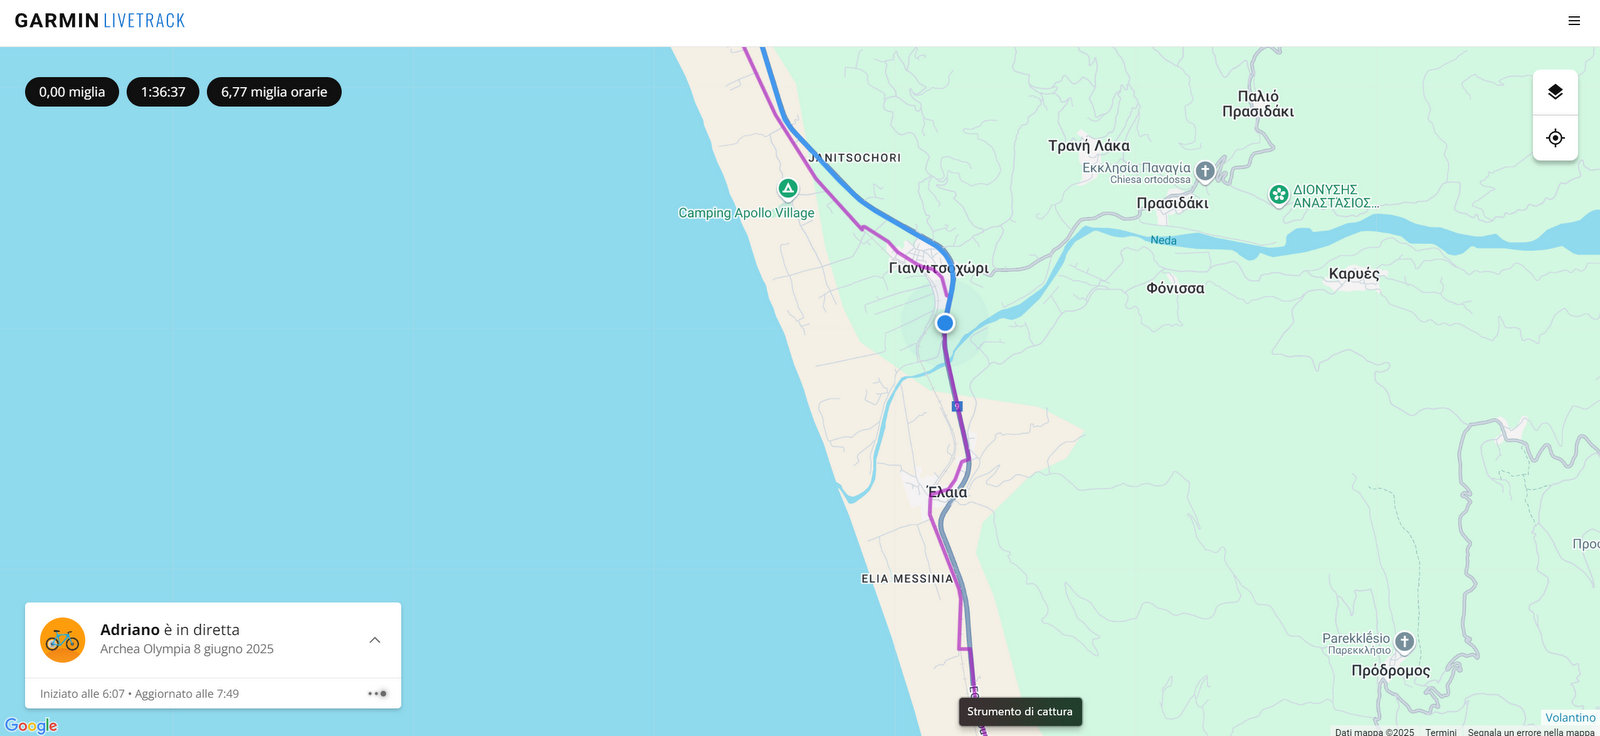Screen dimensions: 1600x736
Task: Click the 1:36:37 elapsed time pill
Action: click(163, 92)
